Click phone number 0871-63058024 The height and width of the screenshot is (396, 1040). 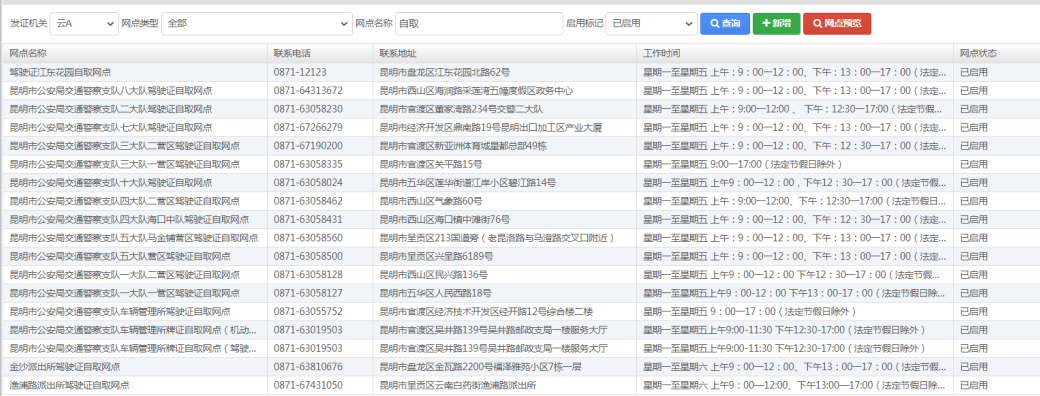pos(308,182)
